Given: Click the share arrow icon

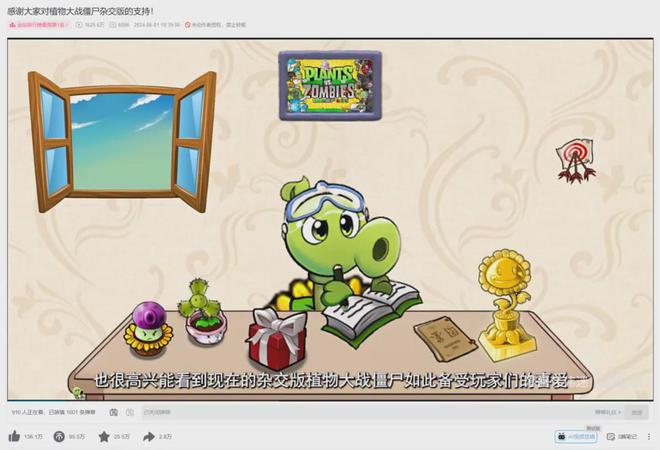Looking at the screenshot, I should point(149,437).
